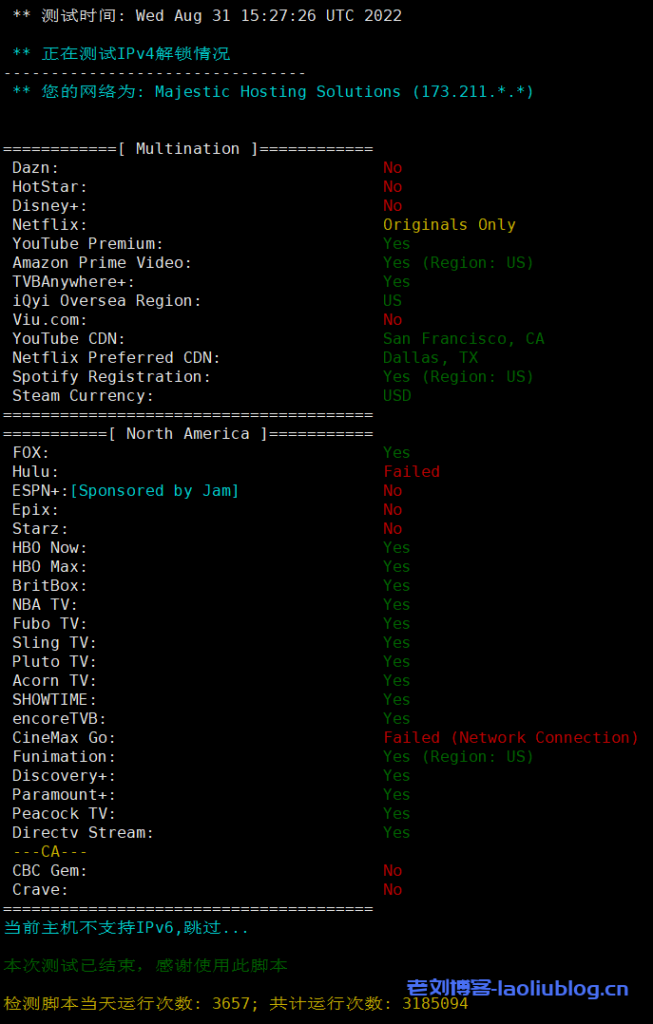Click the test time timestamp line
653x1024 pixels.
(207, 16)
